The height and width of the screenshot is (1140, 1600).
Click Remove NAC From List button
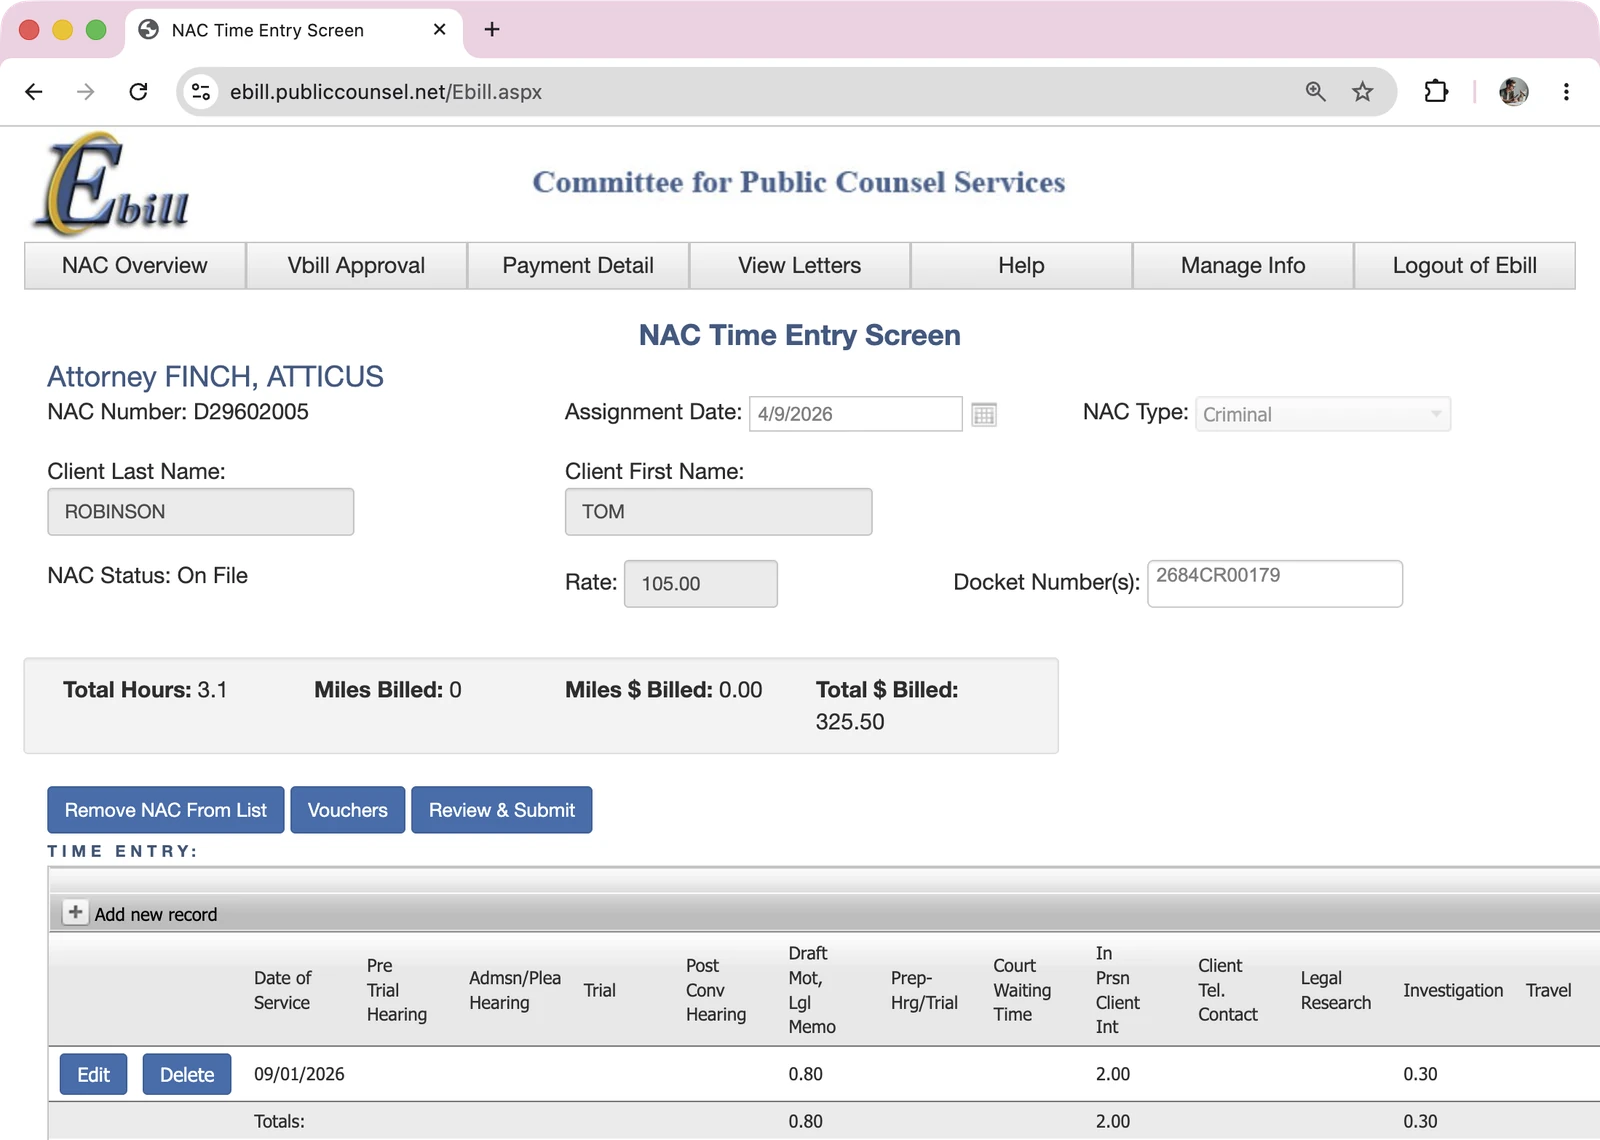click(x=166, y=810)
